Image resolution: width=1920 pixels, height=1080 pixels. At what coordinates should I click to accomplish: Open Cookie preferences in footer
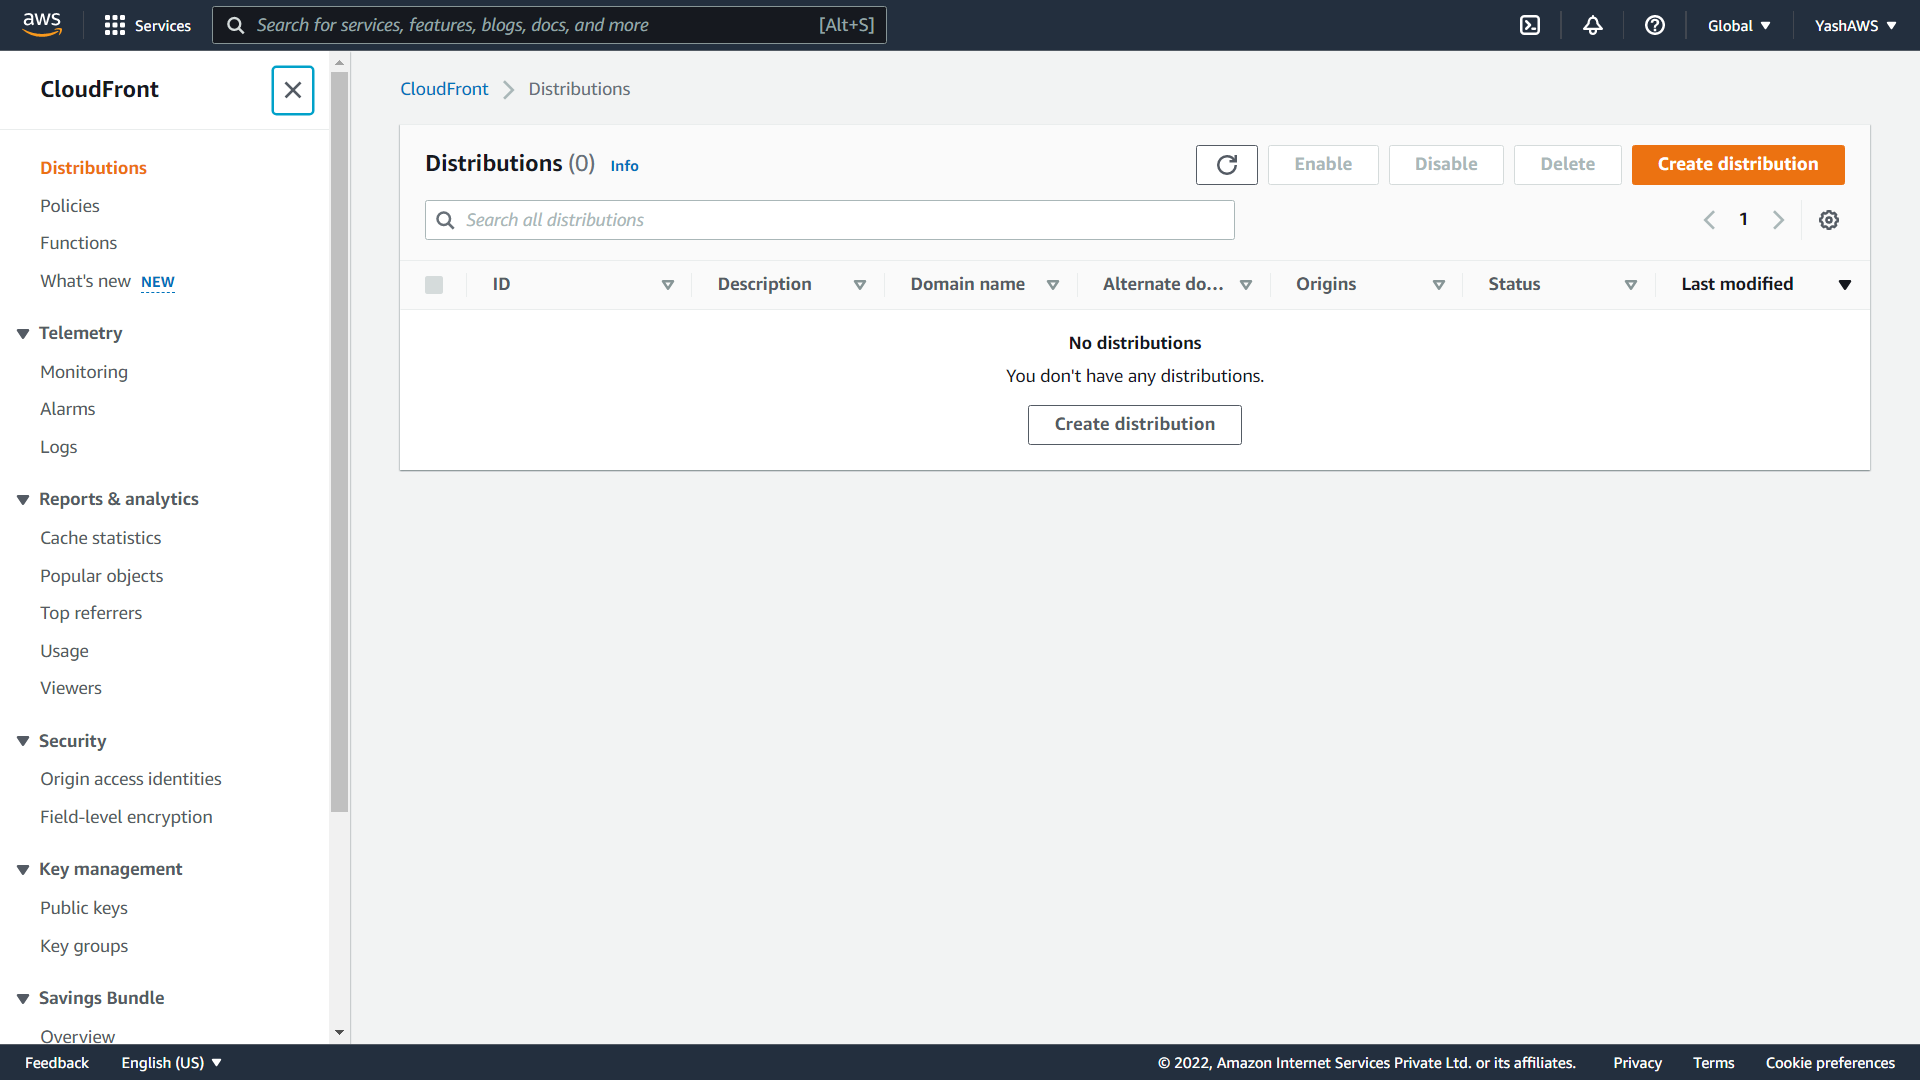[x=1830, y=1063]
